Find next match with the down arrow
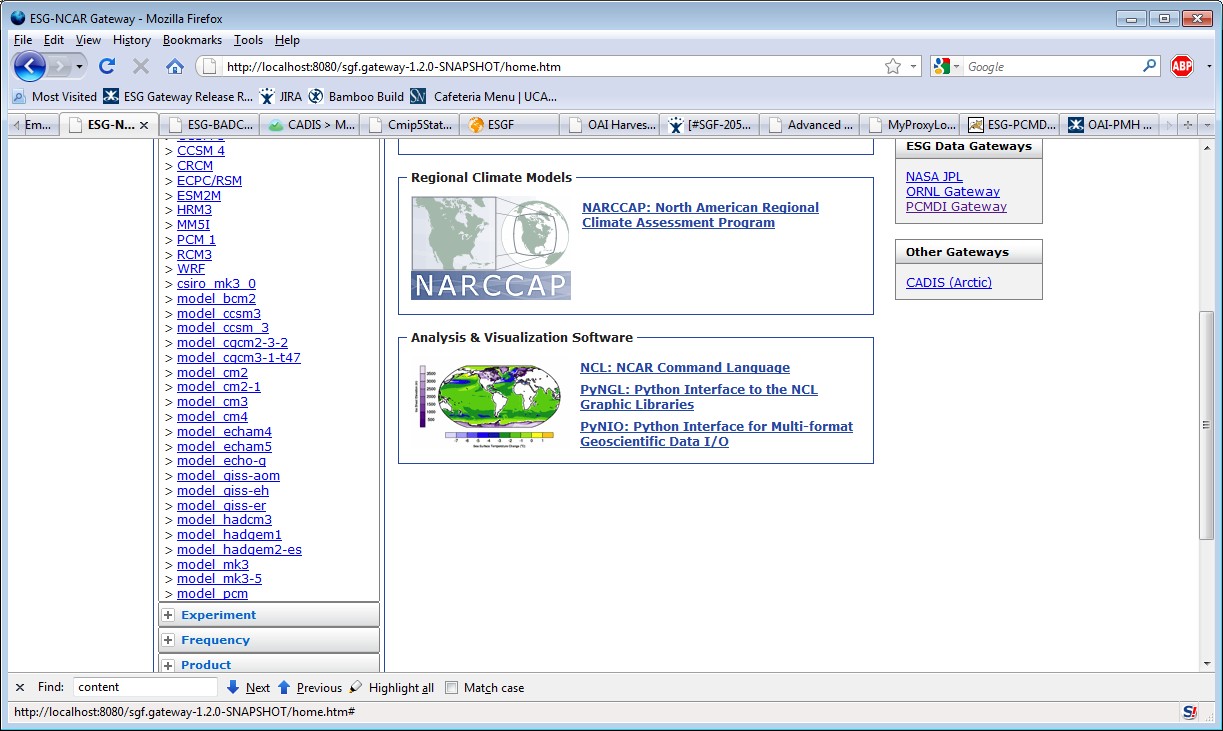The width and height of the screenshot is (1223, 731). [x=233, y=687]
